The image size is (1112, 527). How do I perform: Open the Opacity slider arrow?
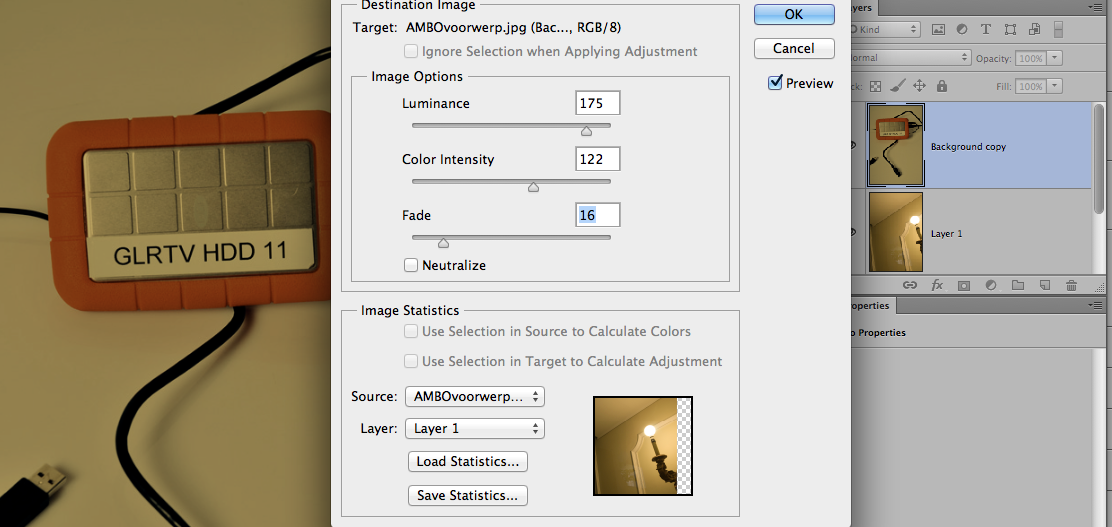pos(1055,57)
